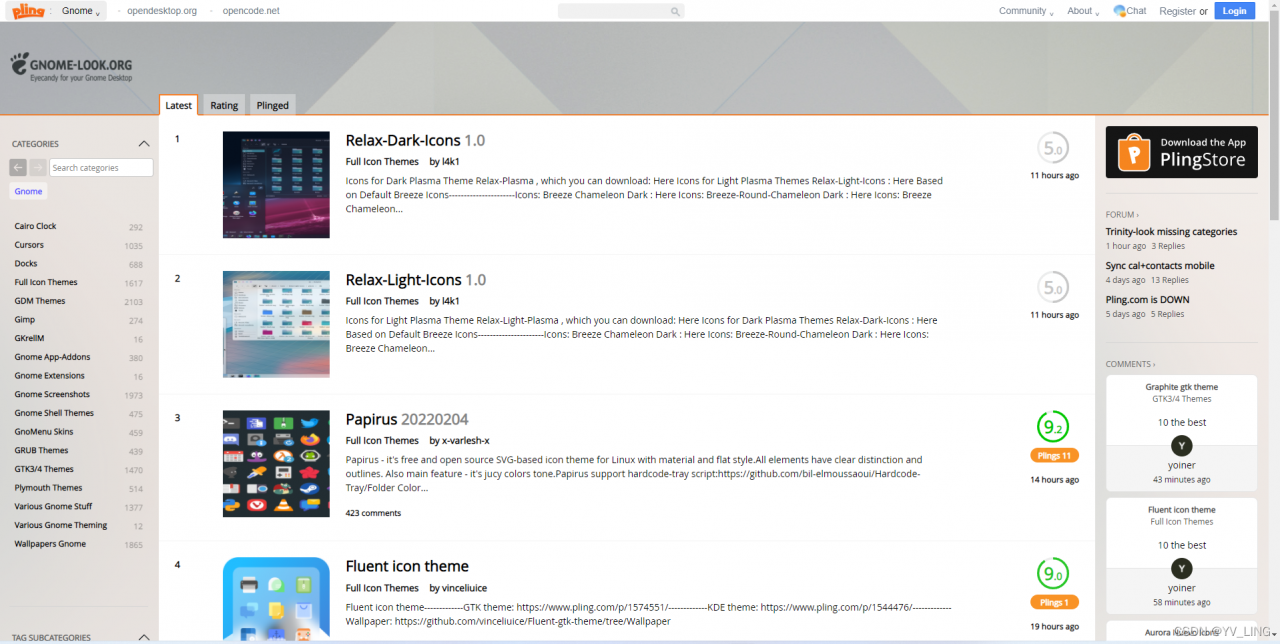This screenshot has height=644, width=1280.
Task: Open Pling.com is DOWN forum post
Action: tap(1147, 299)
